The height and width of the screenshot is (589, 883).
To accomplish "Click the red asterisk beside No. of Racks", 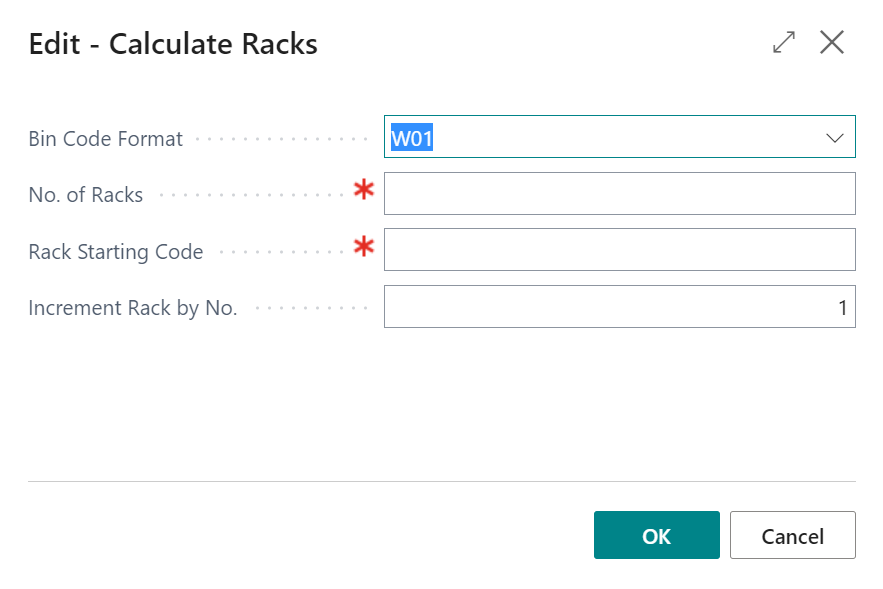I will [364, 189].
